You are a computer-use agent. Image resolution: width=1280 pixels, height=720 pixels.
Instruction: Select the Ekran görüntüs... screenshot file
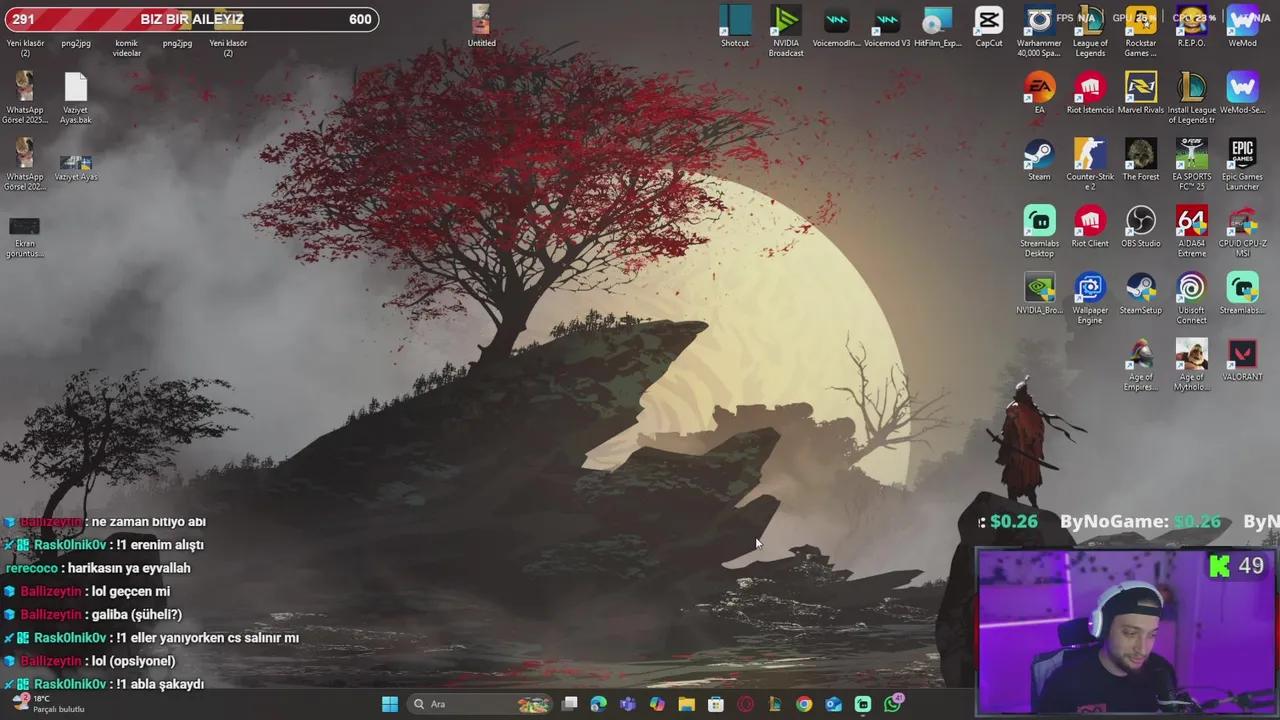click(x=25, y=238)
